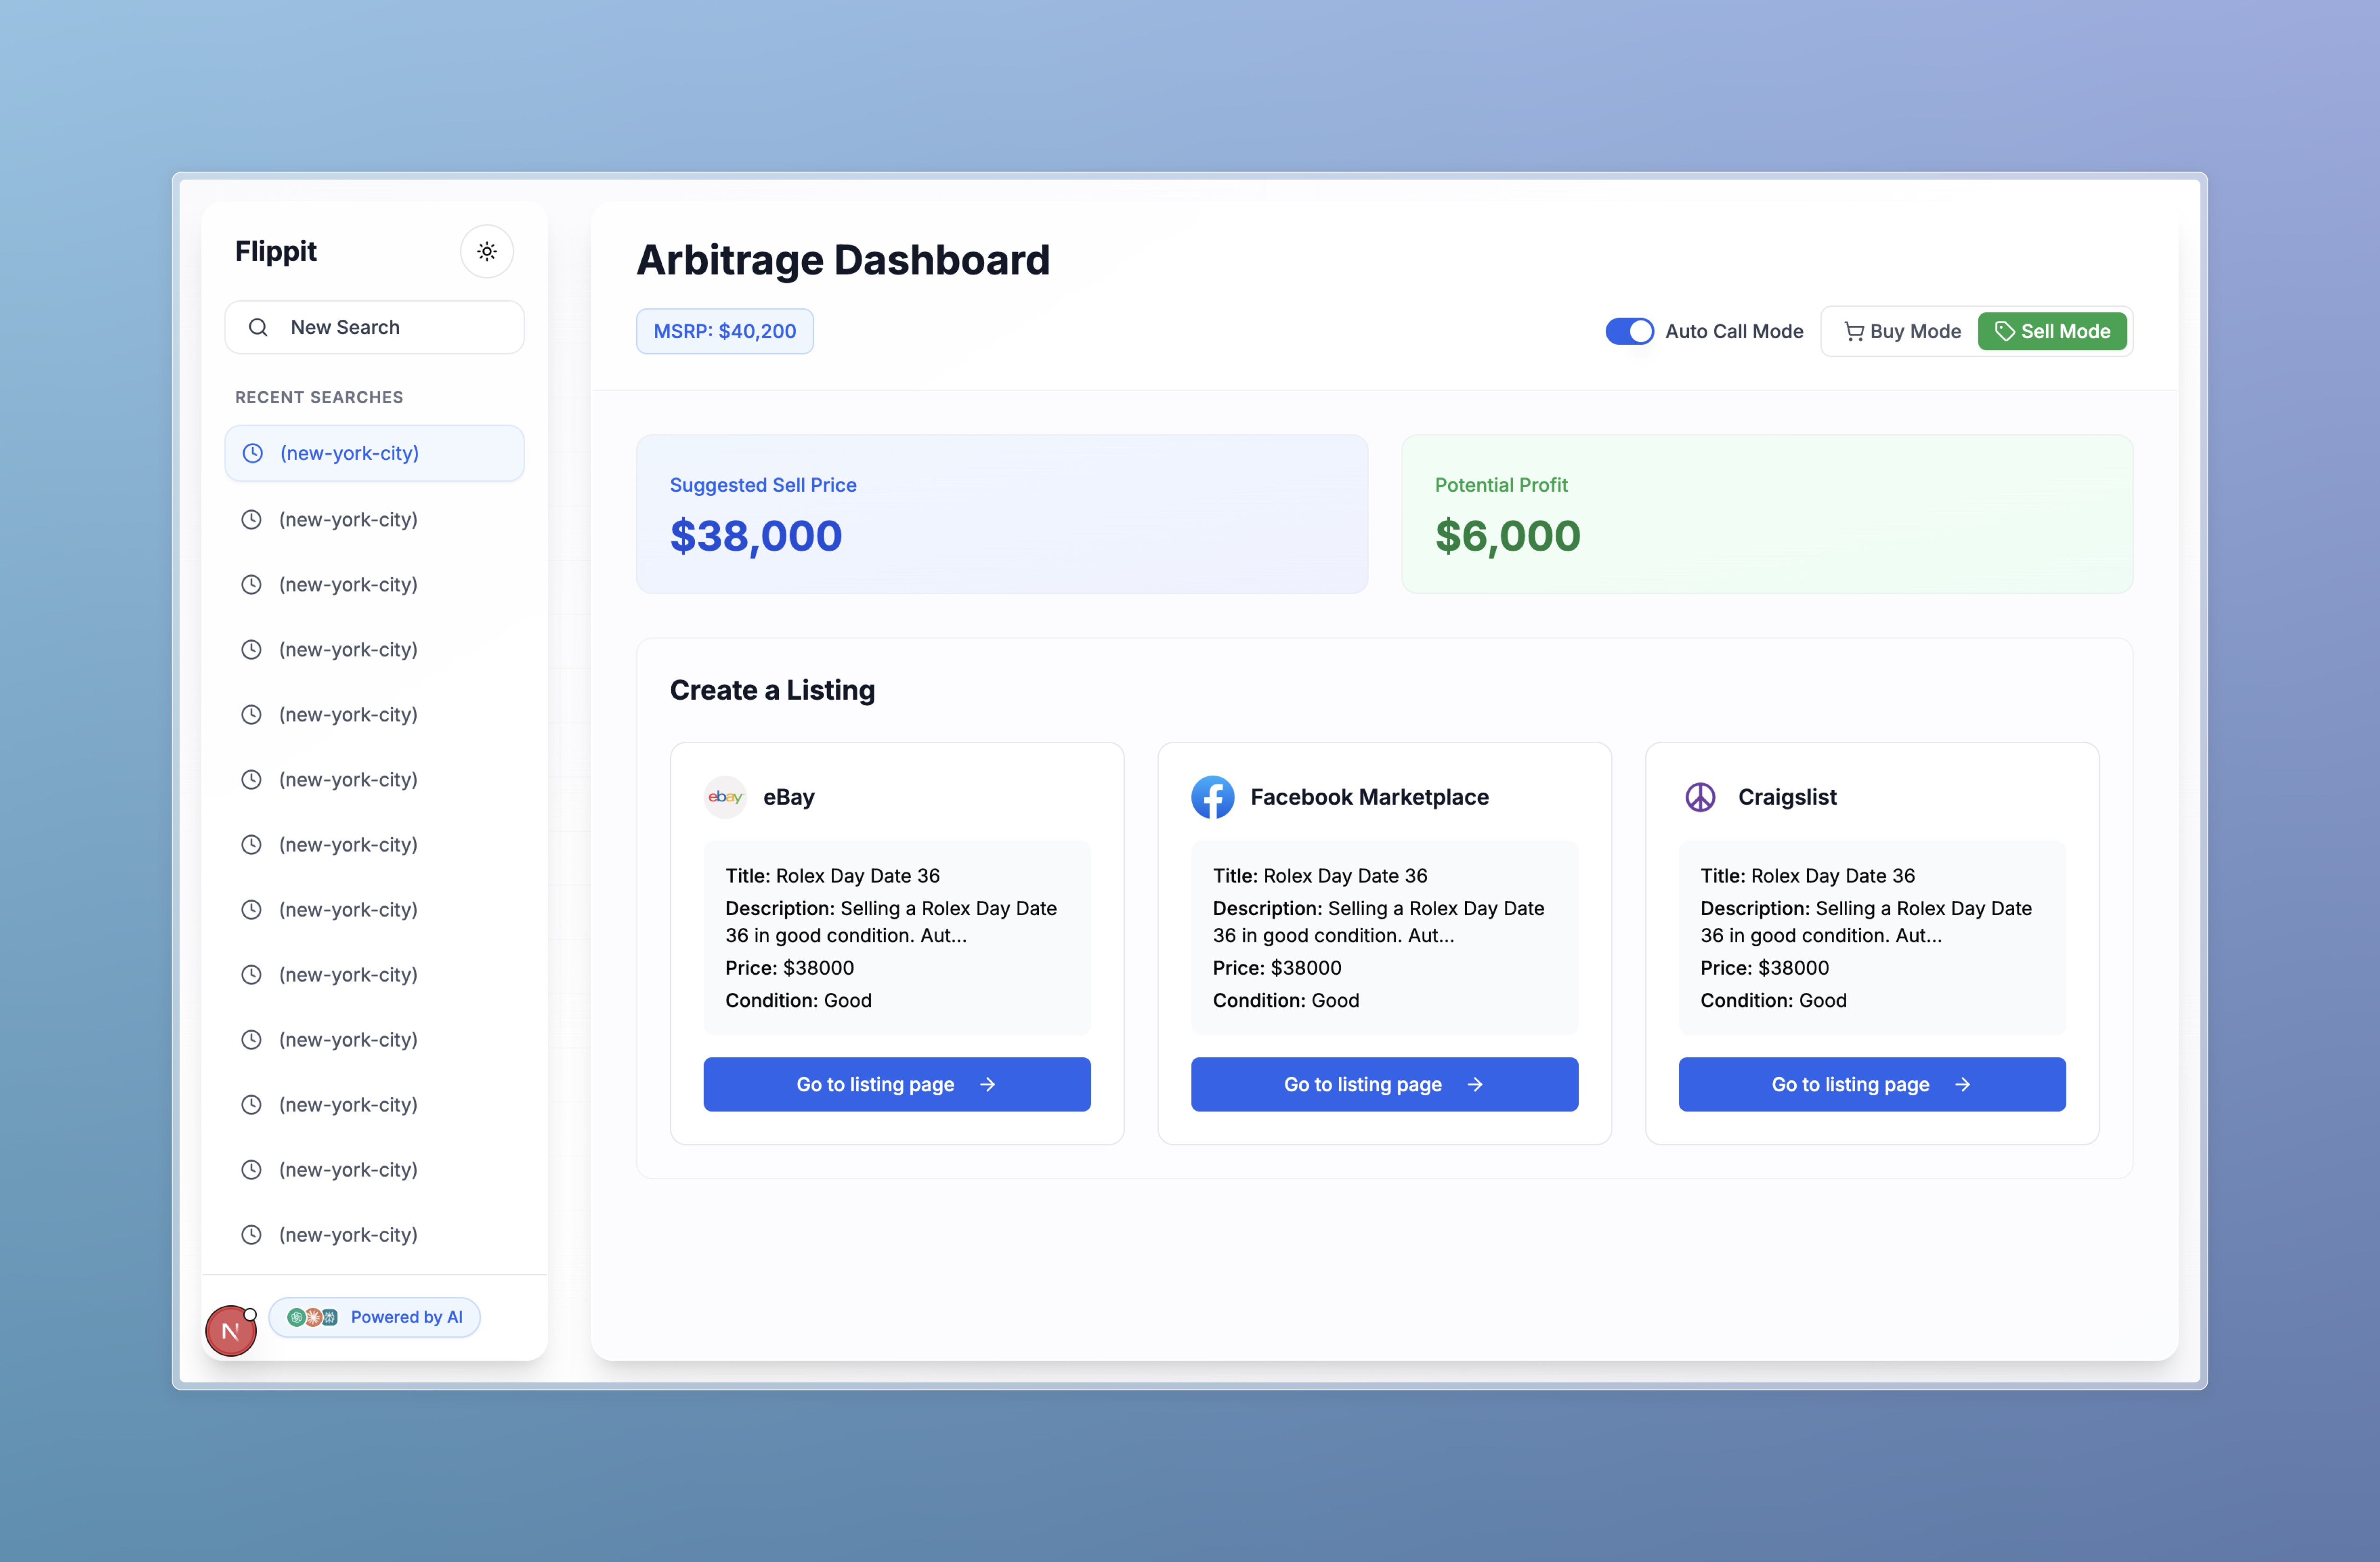Toggle light/dark theme sun icon

click(x=486, y=251)
